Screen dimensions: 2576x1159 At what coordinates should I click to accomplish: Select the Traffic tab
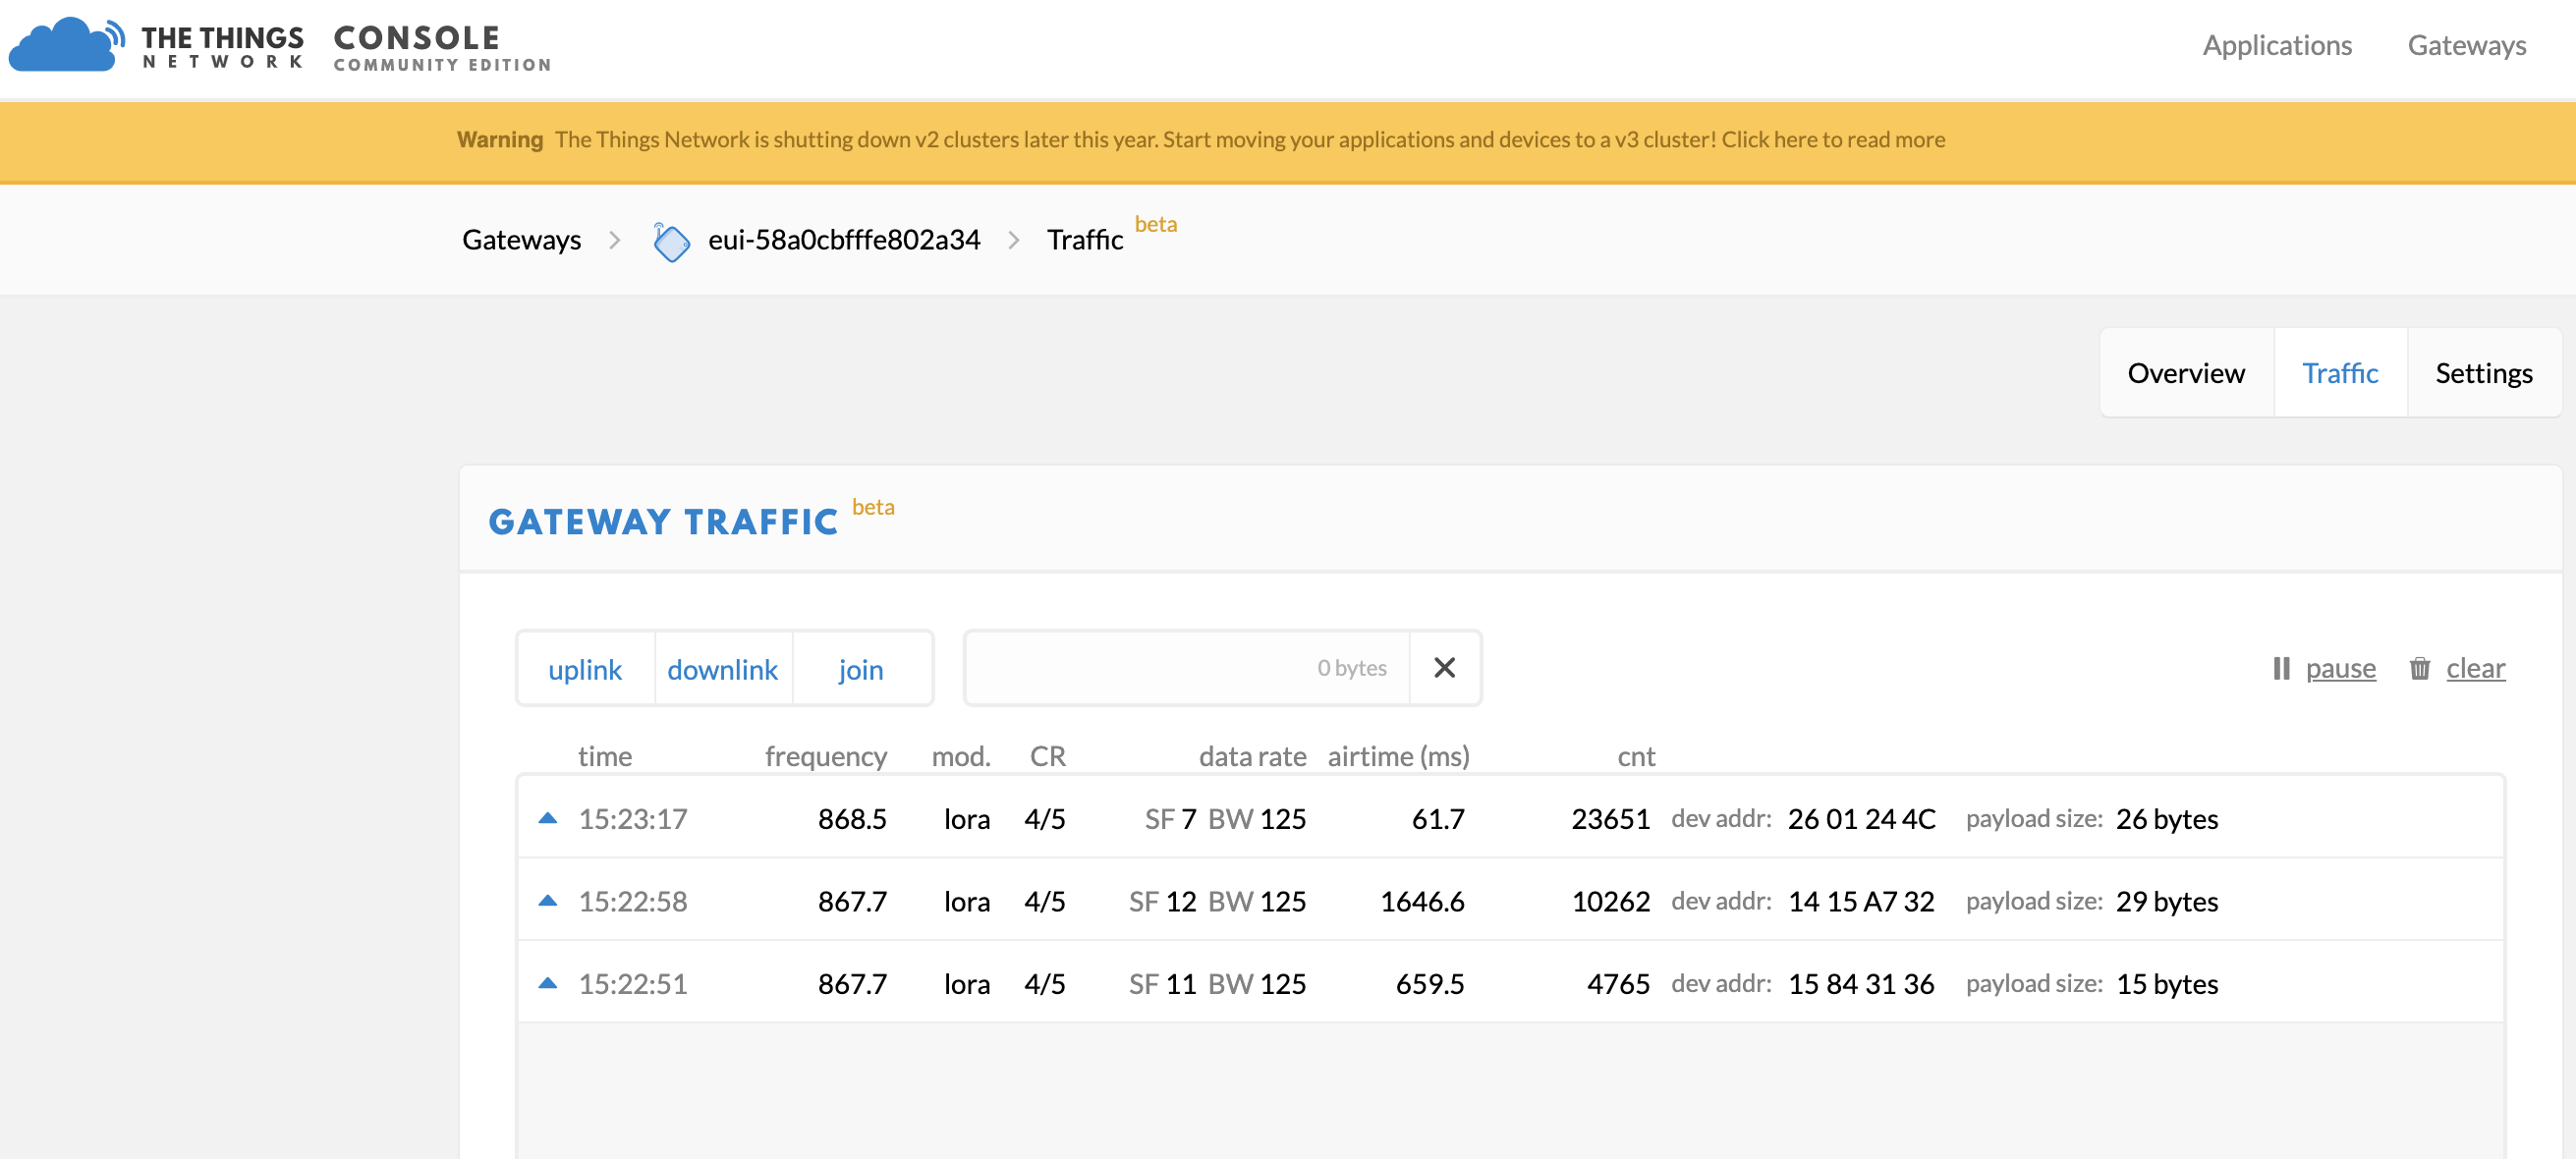point(2339,373)
